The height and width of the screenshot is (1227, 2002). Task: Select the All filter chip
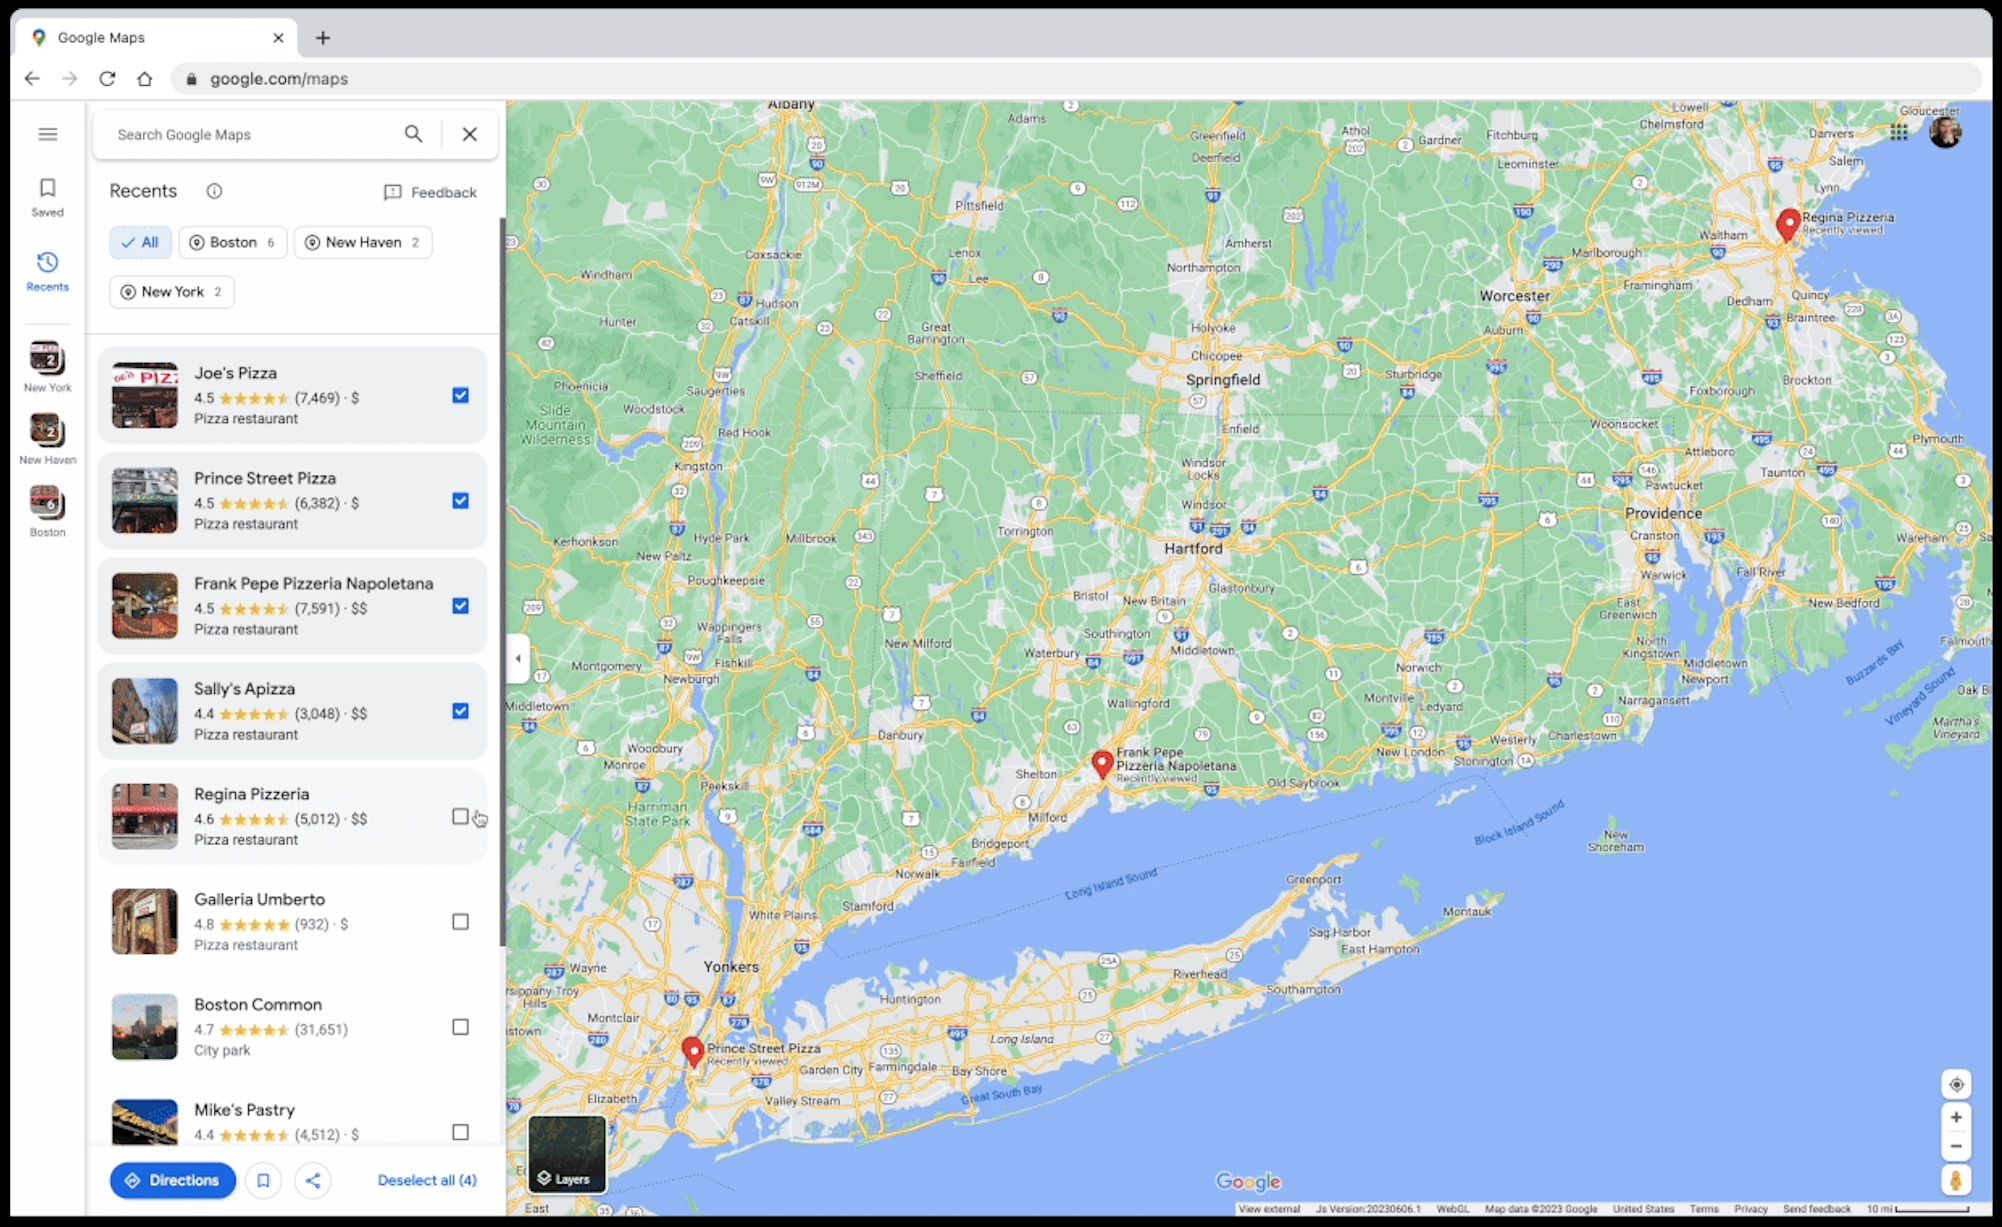click(x=140, y=242)
